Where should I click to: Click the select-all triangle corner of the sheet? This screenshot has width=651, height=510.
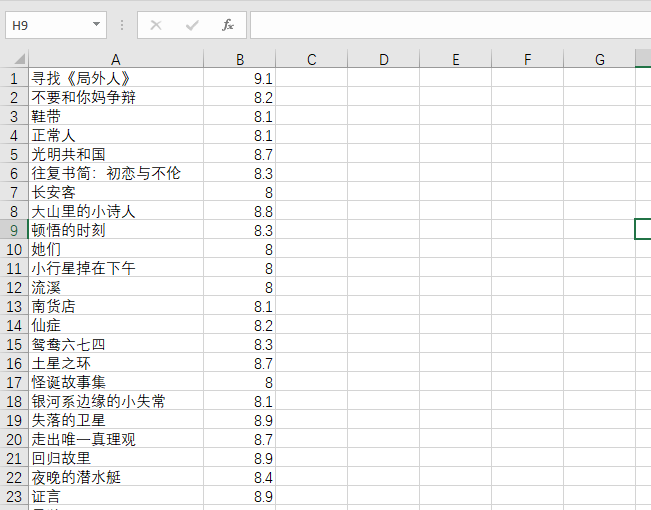(x=19, y=59)
